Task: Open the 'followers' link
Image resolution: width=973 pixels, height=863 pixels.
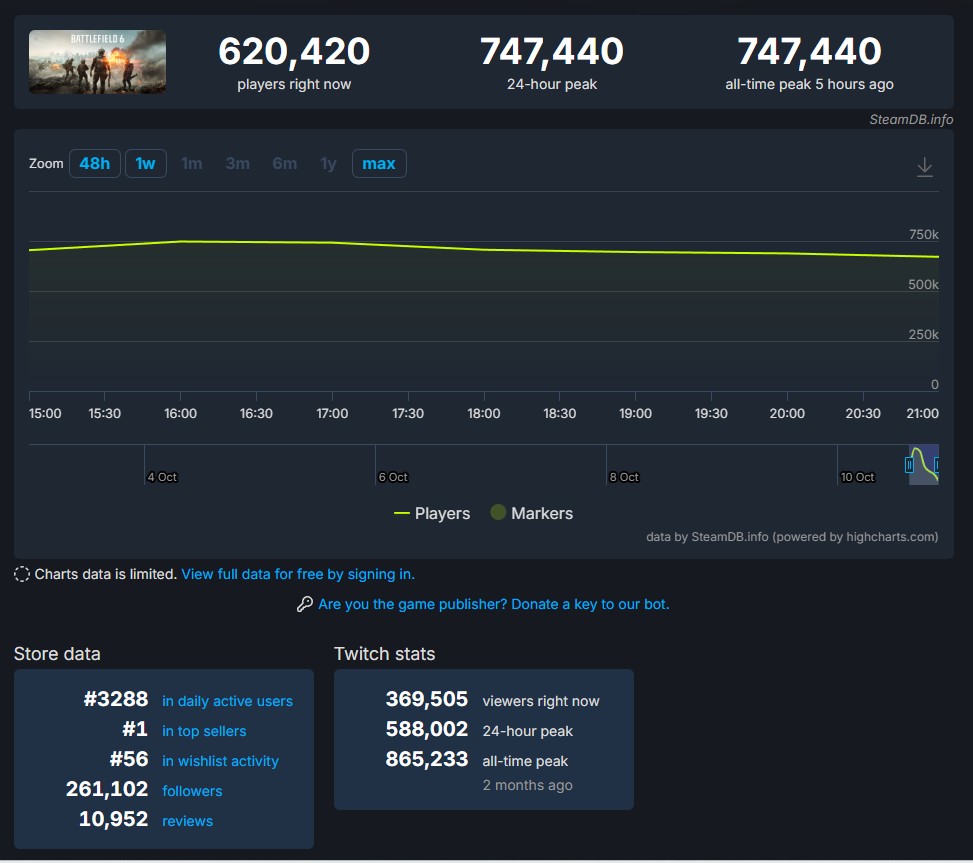Action: (x=192, y=791)
